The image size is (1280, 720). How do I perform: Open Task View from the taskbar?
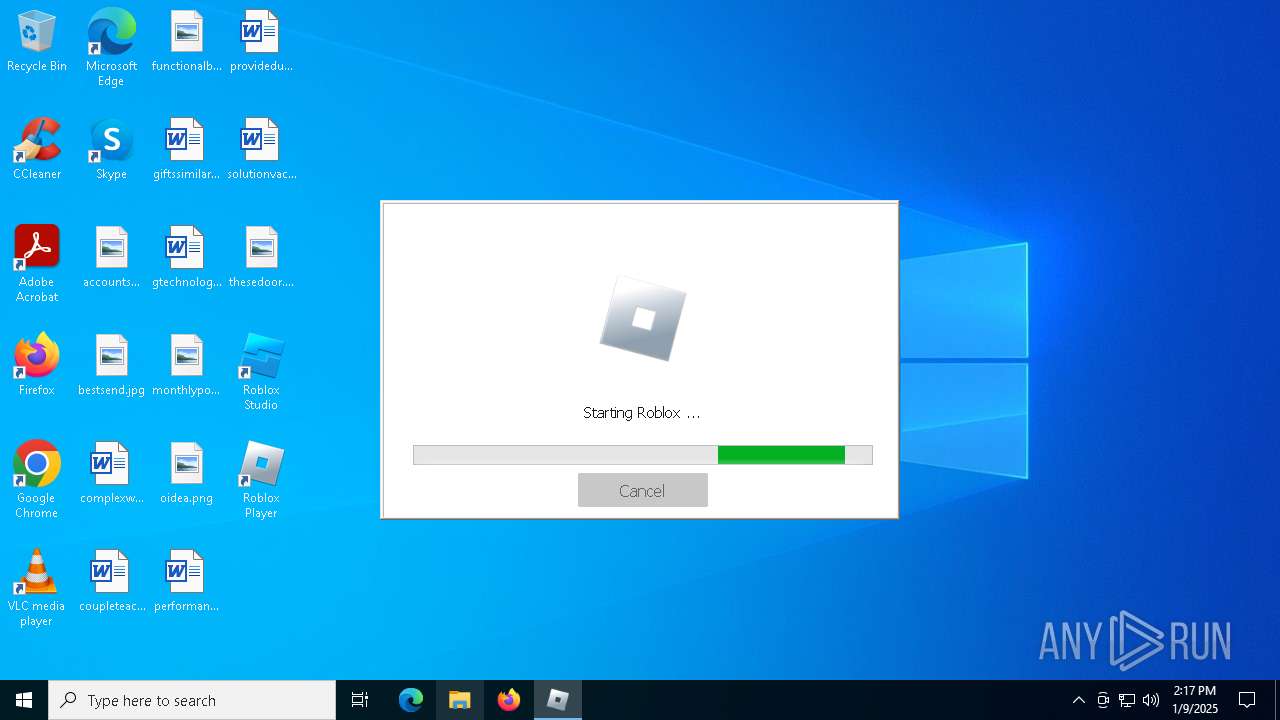click(360, 700)
